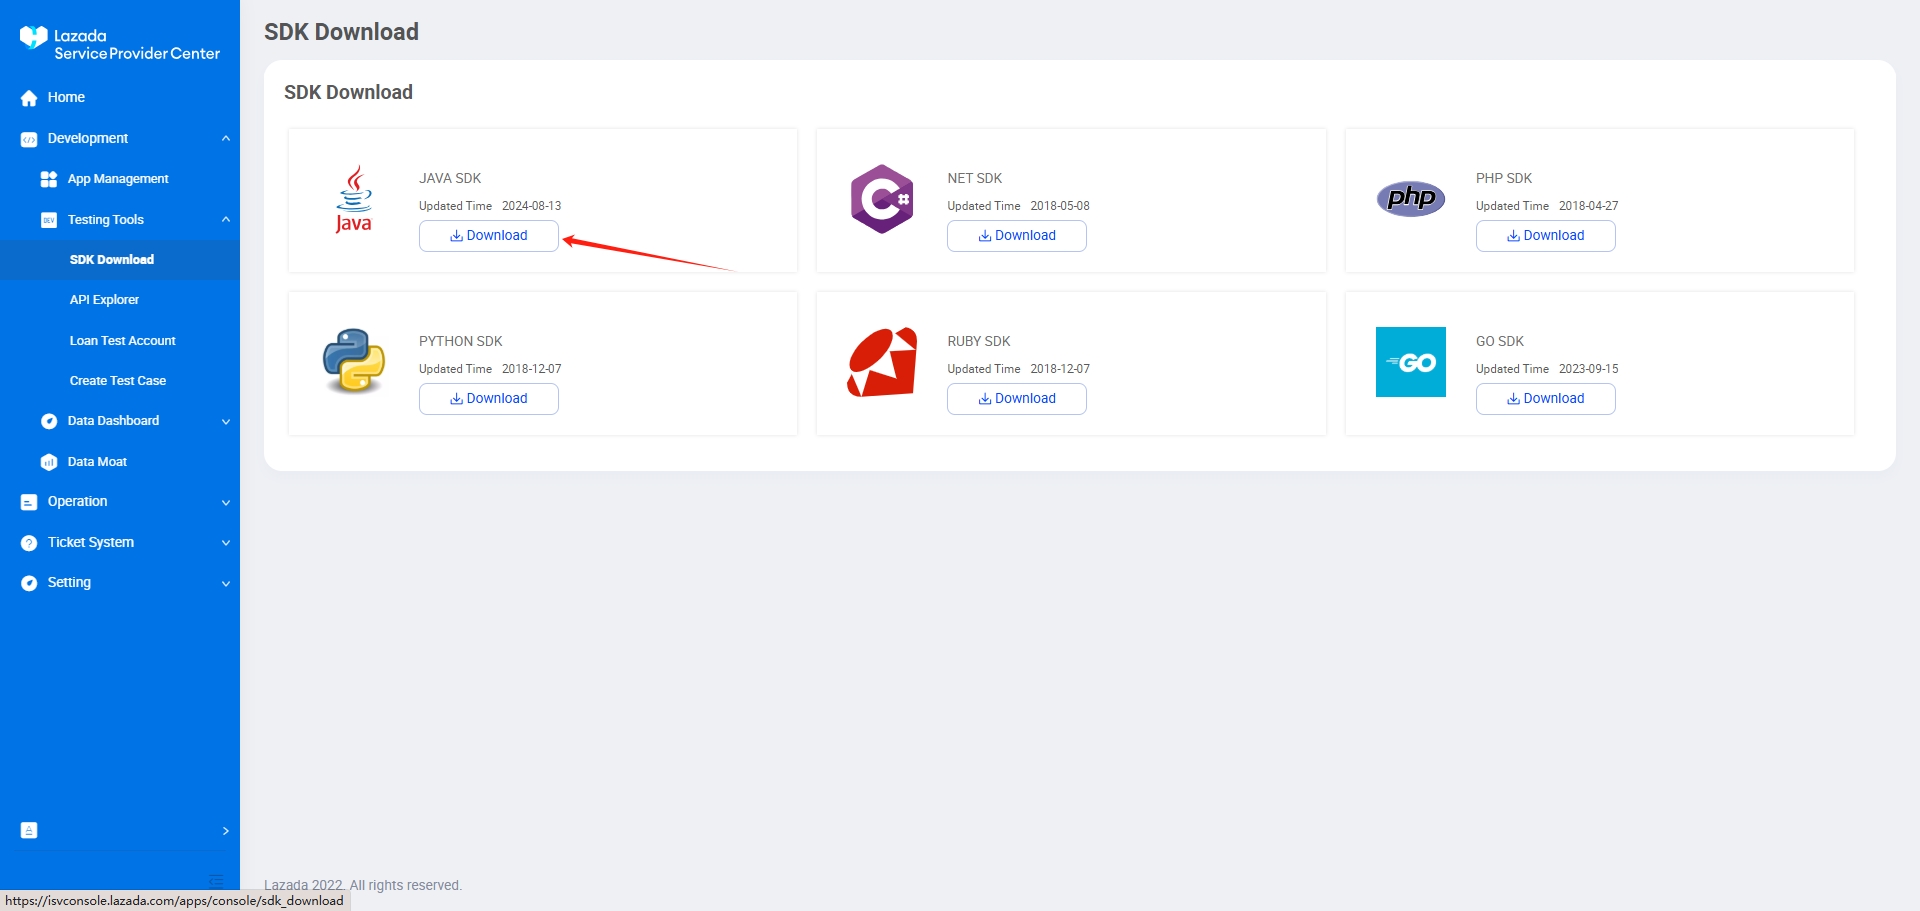Click the sidebar collapse hamburger icon
This screenshot has height=911, width=1920.
point(216,880)
